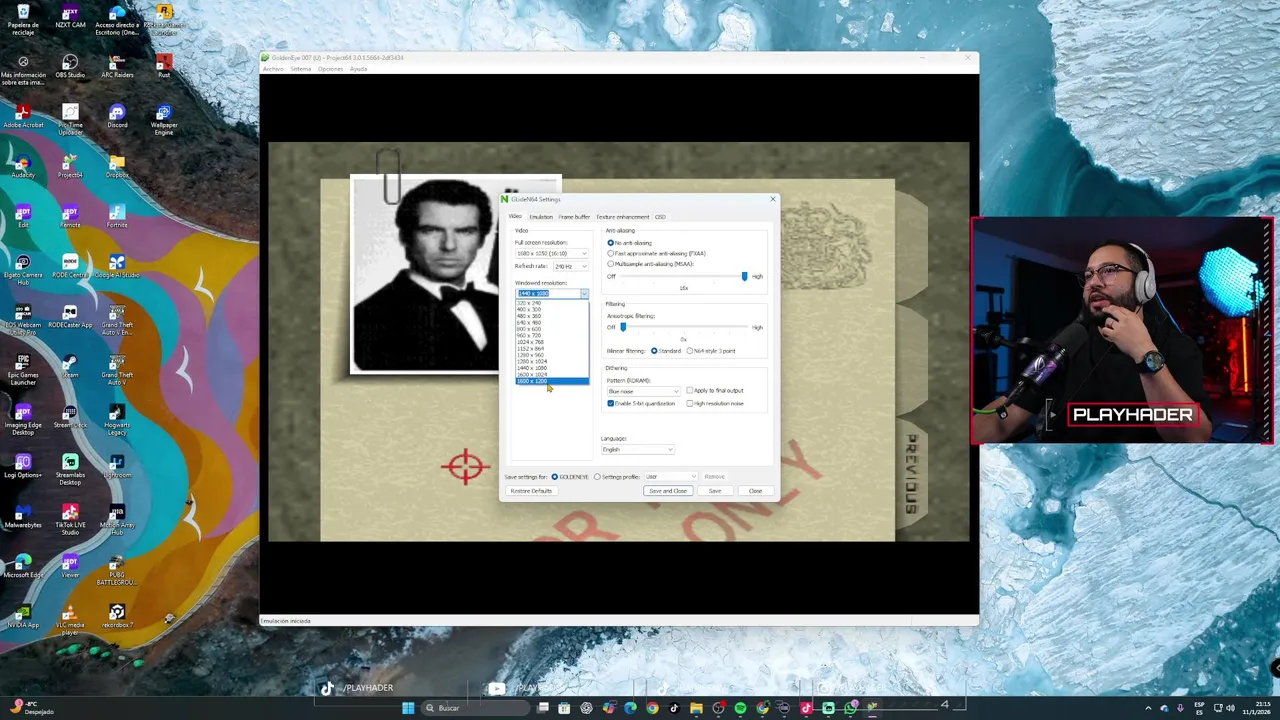Open the Malwarebytes desktop icon
Viewport: 1280px width, 720px height.
23,516
